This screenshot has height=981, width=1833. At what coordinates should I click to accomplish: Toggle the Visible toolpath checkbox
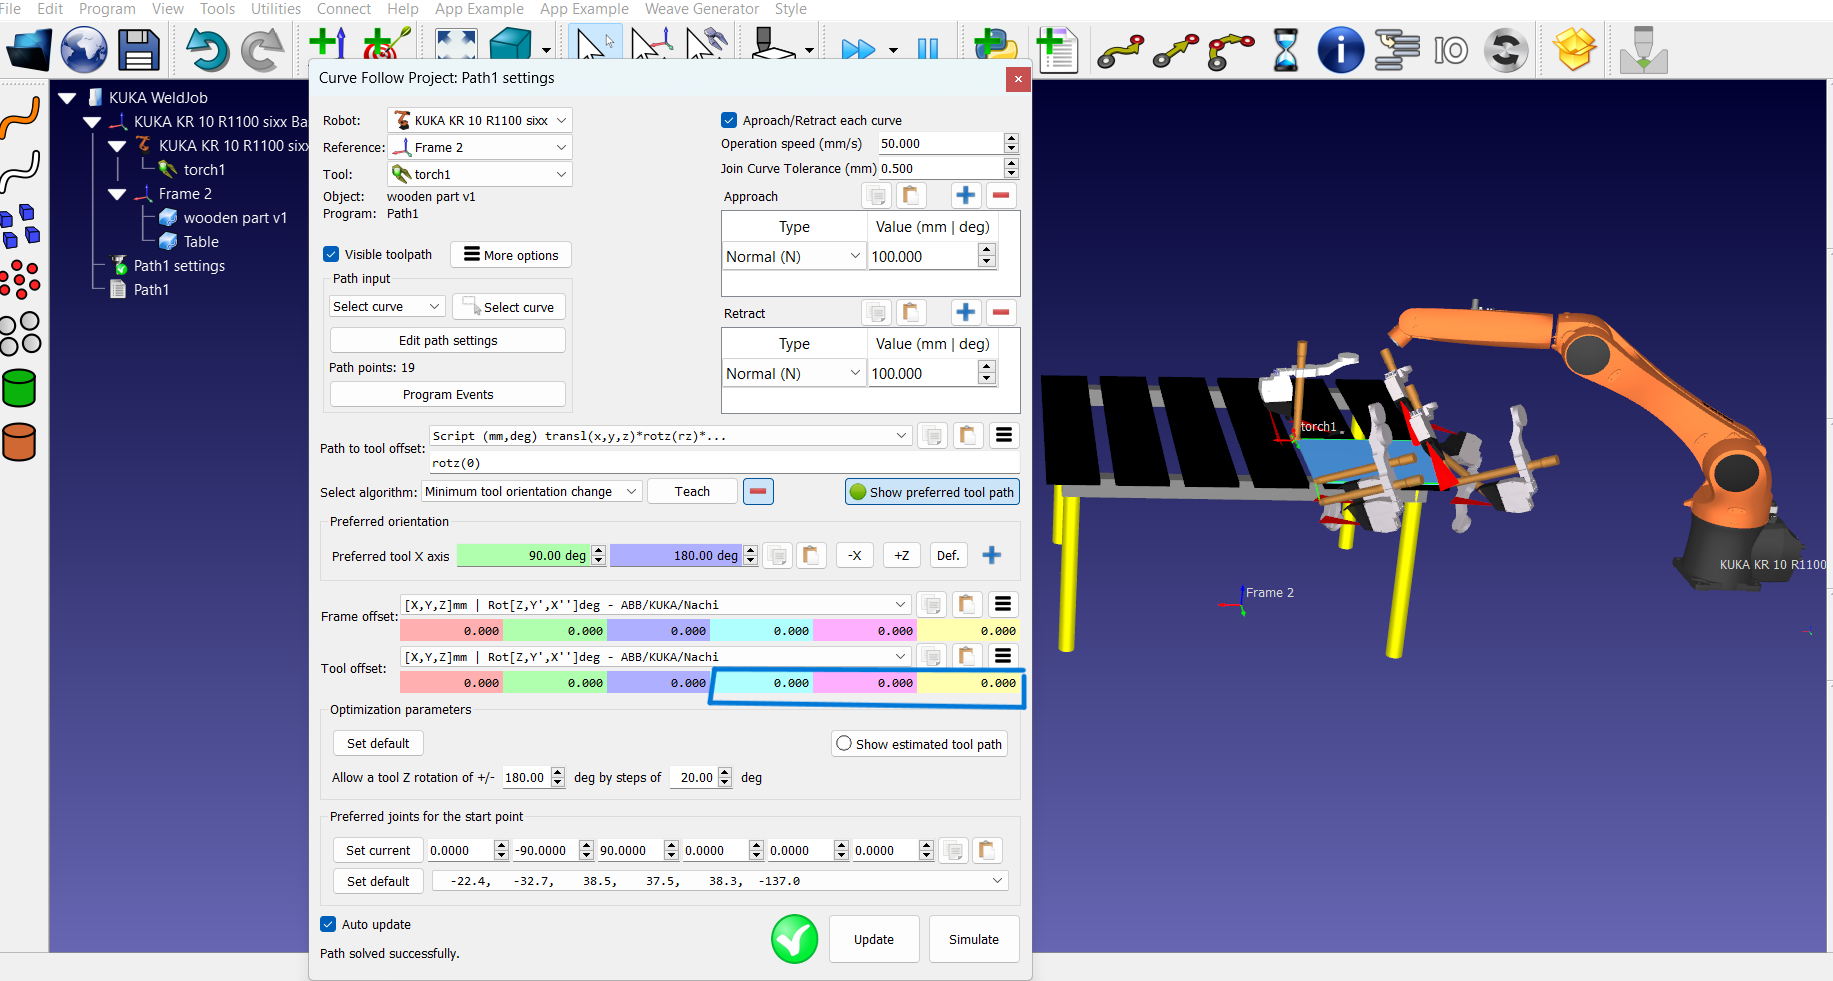click(x=332, y=254)
